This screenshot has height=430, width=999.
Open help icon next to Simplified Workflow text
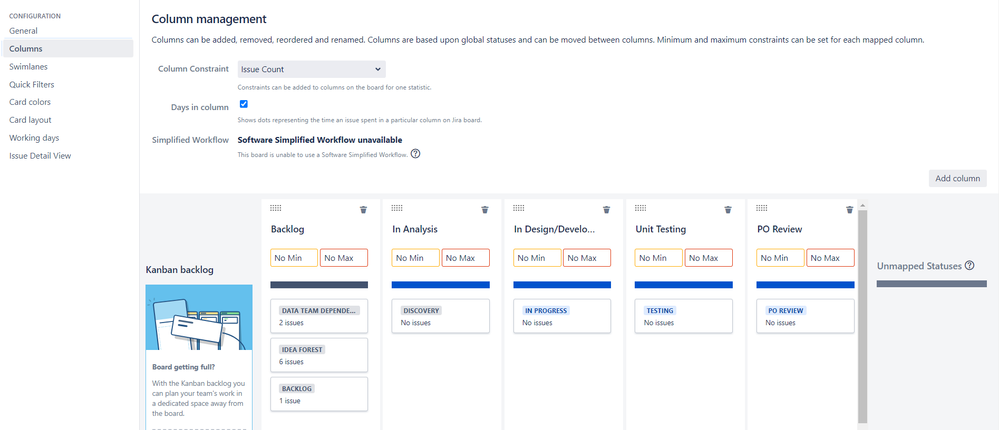point(415,154)
